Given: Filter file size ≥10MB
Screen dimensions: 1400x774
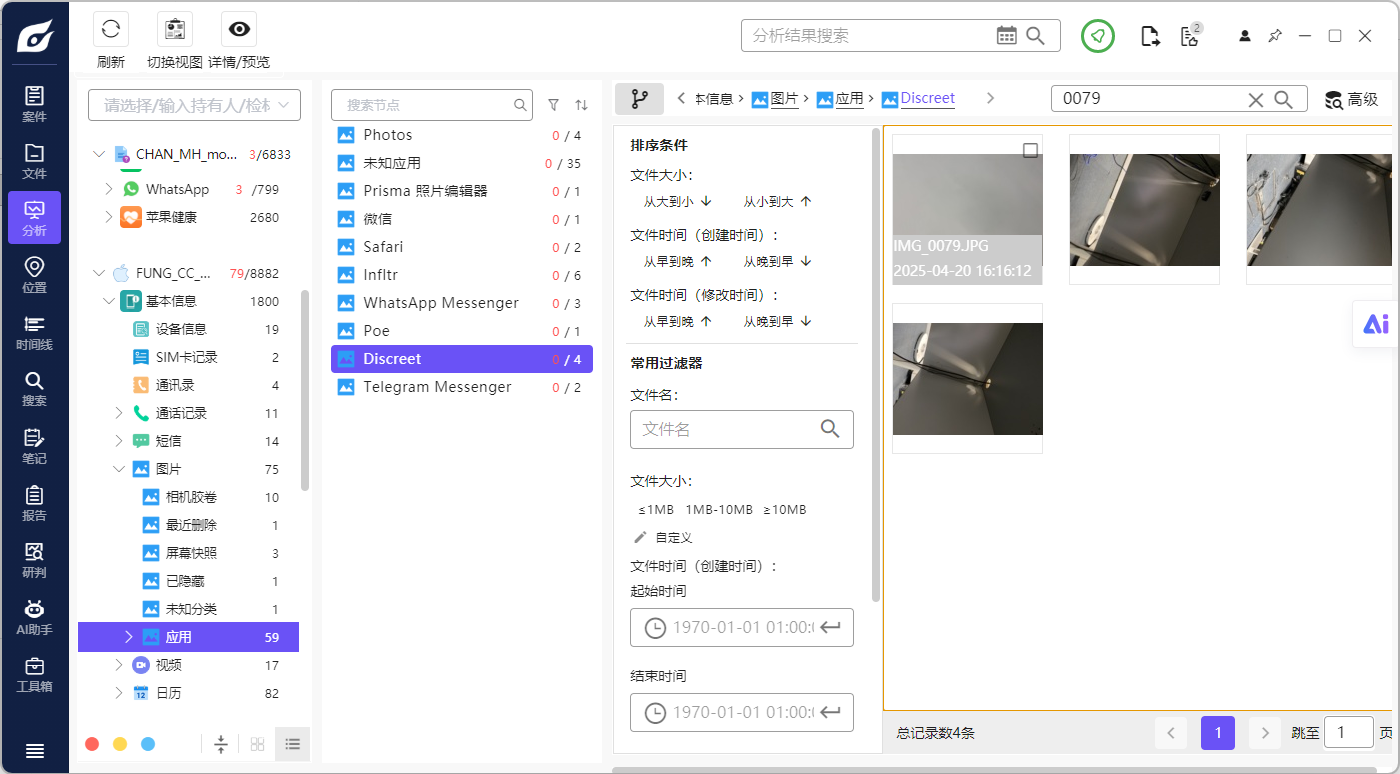Looking at the screenshot, I should pyautogui.click(x=785, y=509).
